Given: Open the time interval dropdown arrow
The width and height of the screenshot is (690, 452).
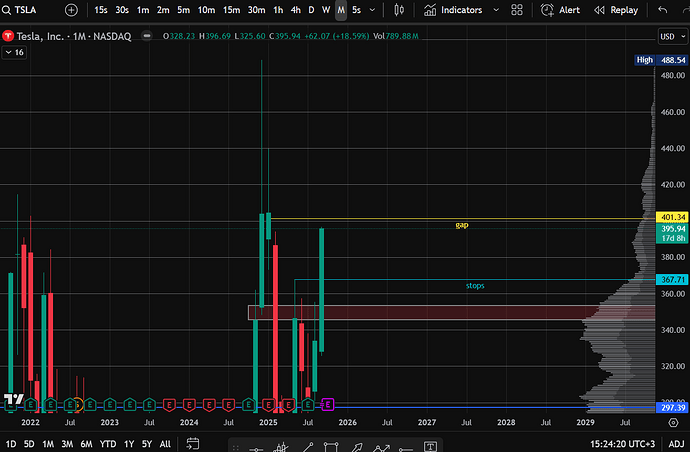Looking at the screenshot, I should 374,10.
